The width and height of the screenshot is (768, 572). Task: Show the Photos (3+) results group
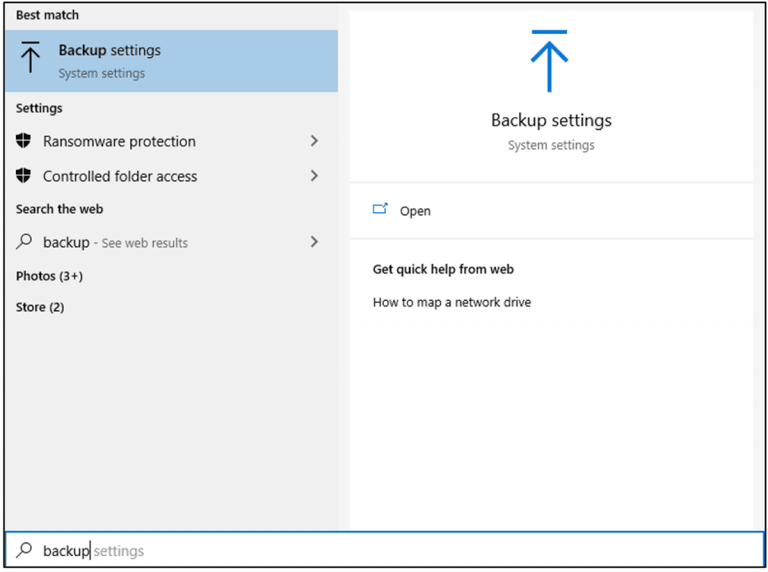coord(49,276)
